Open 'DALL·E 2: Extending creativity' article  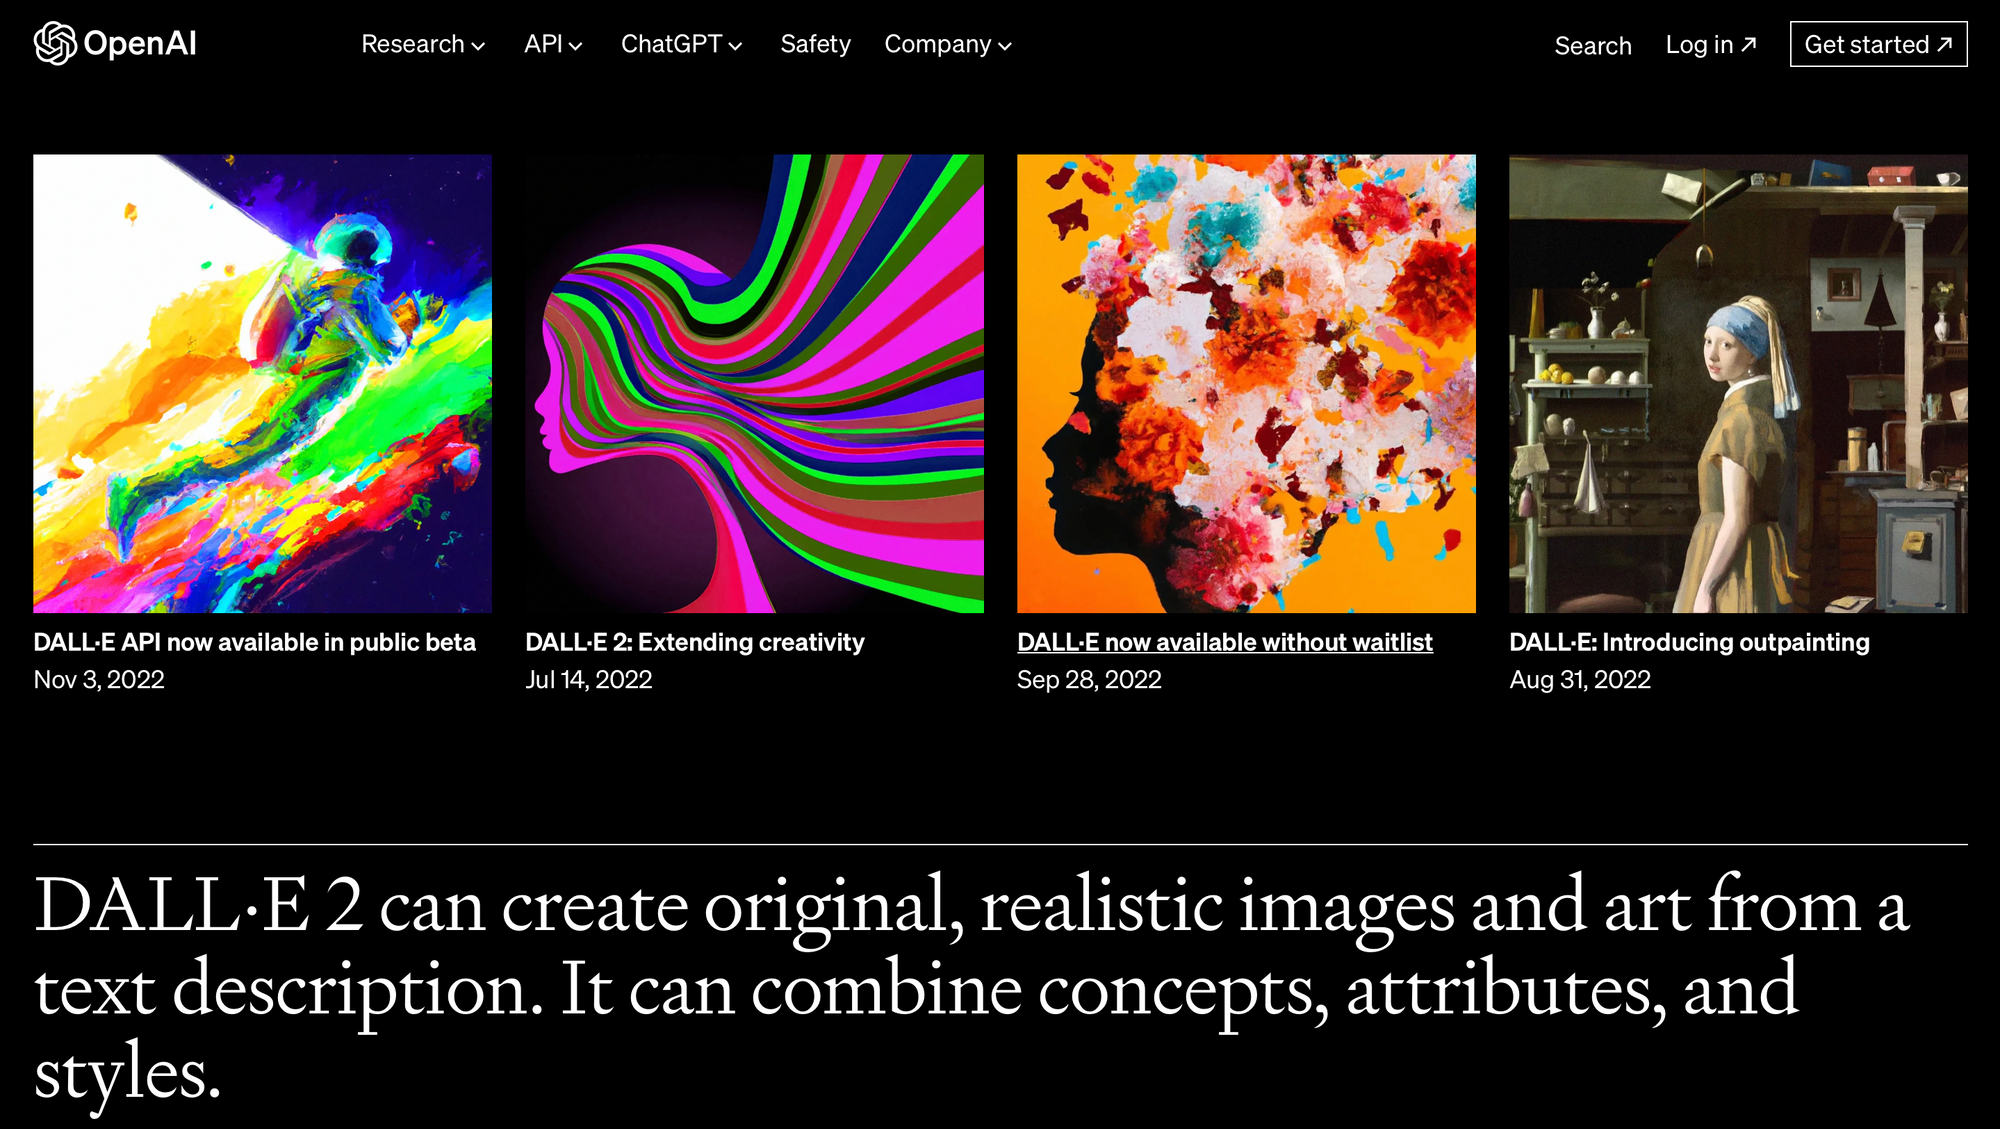(x=694, y=642)
